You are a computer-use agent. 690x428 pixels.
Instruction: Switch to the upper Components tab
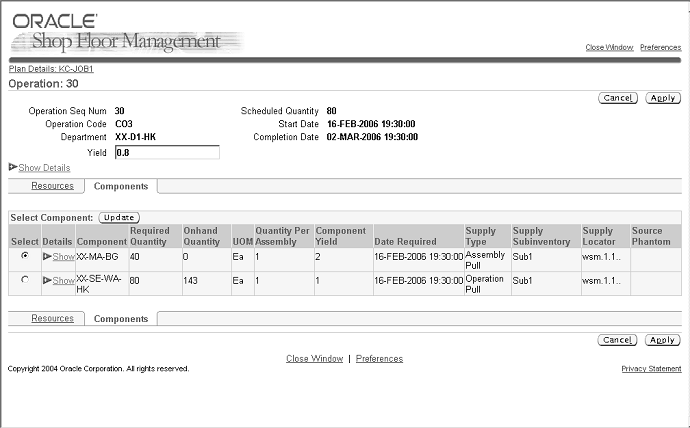click(x=121, y=186)
